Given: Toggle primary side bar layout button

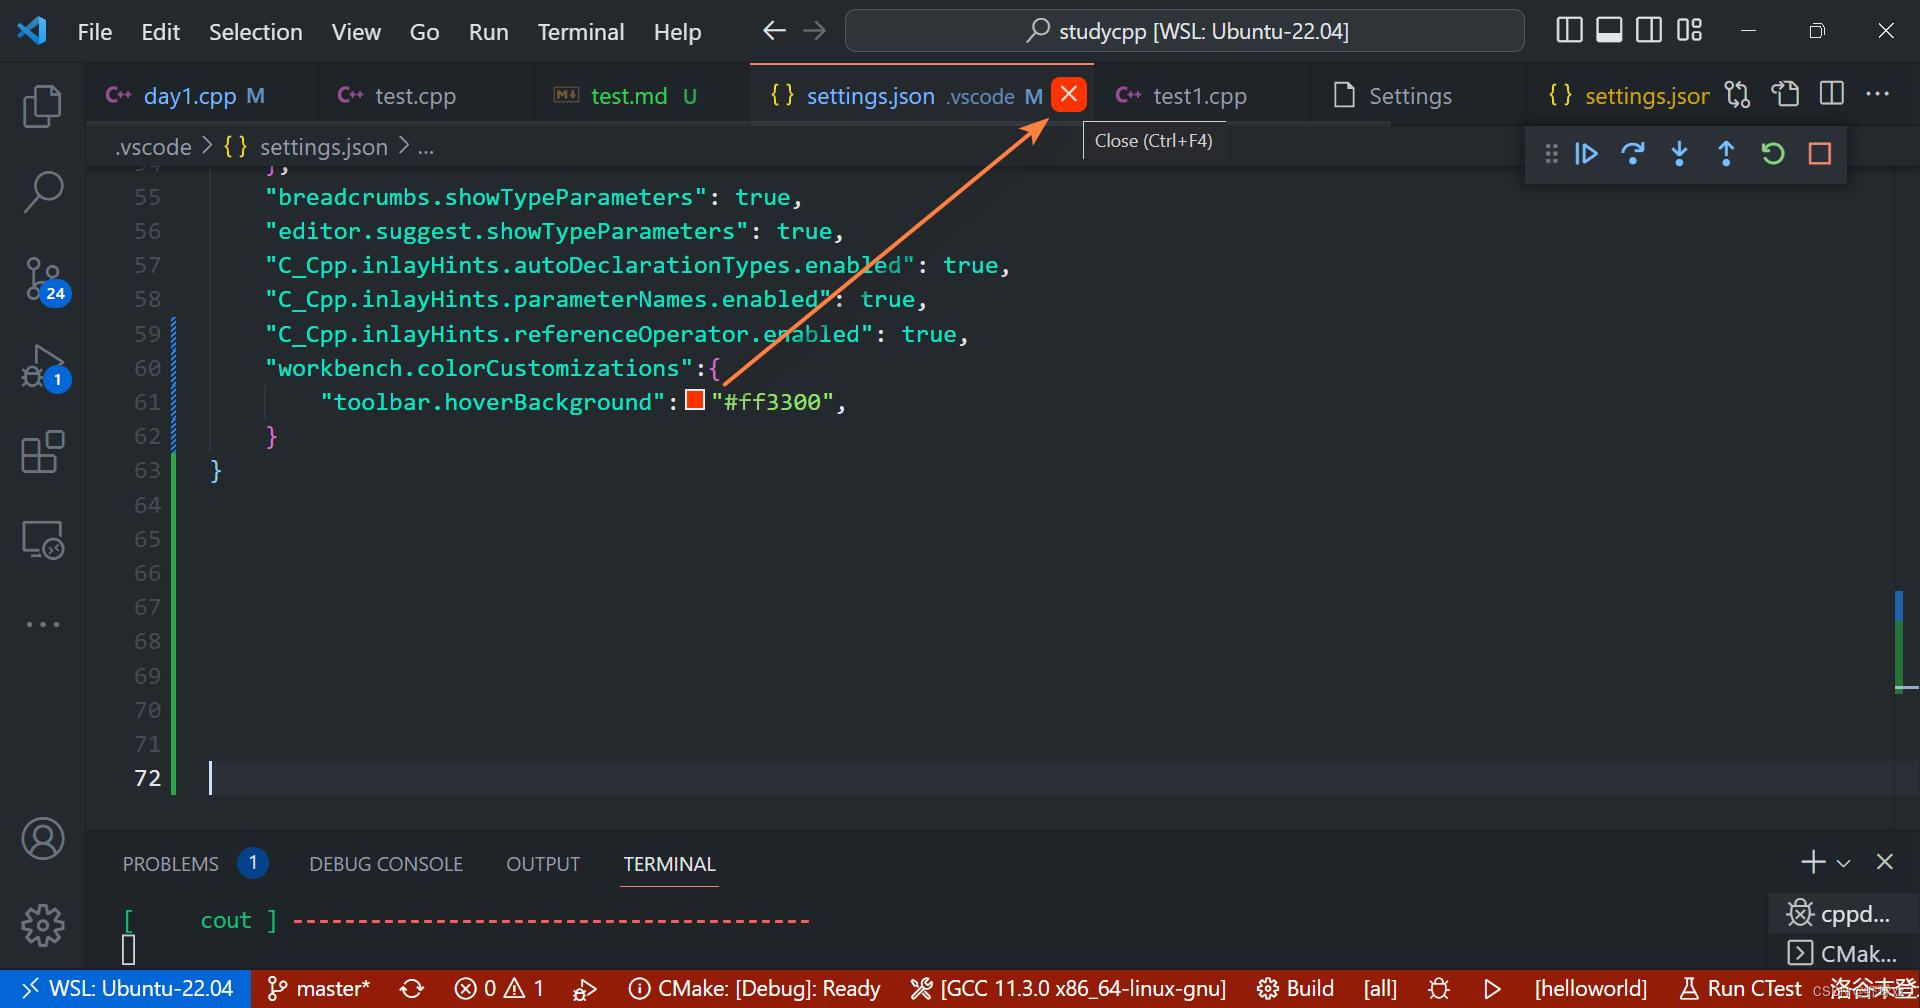Looking at the screenshot, I should 1569,31.
